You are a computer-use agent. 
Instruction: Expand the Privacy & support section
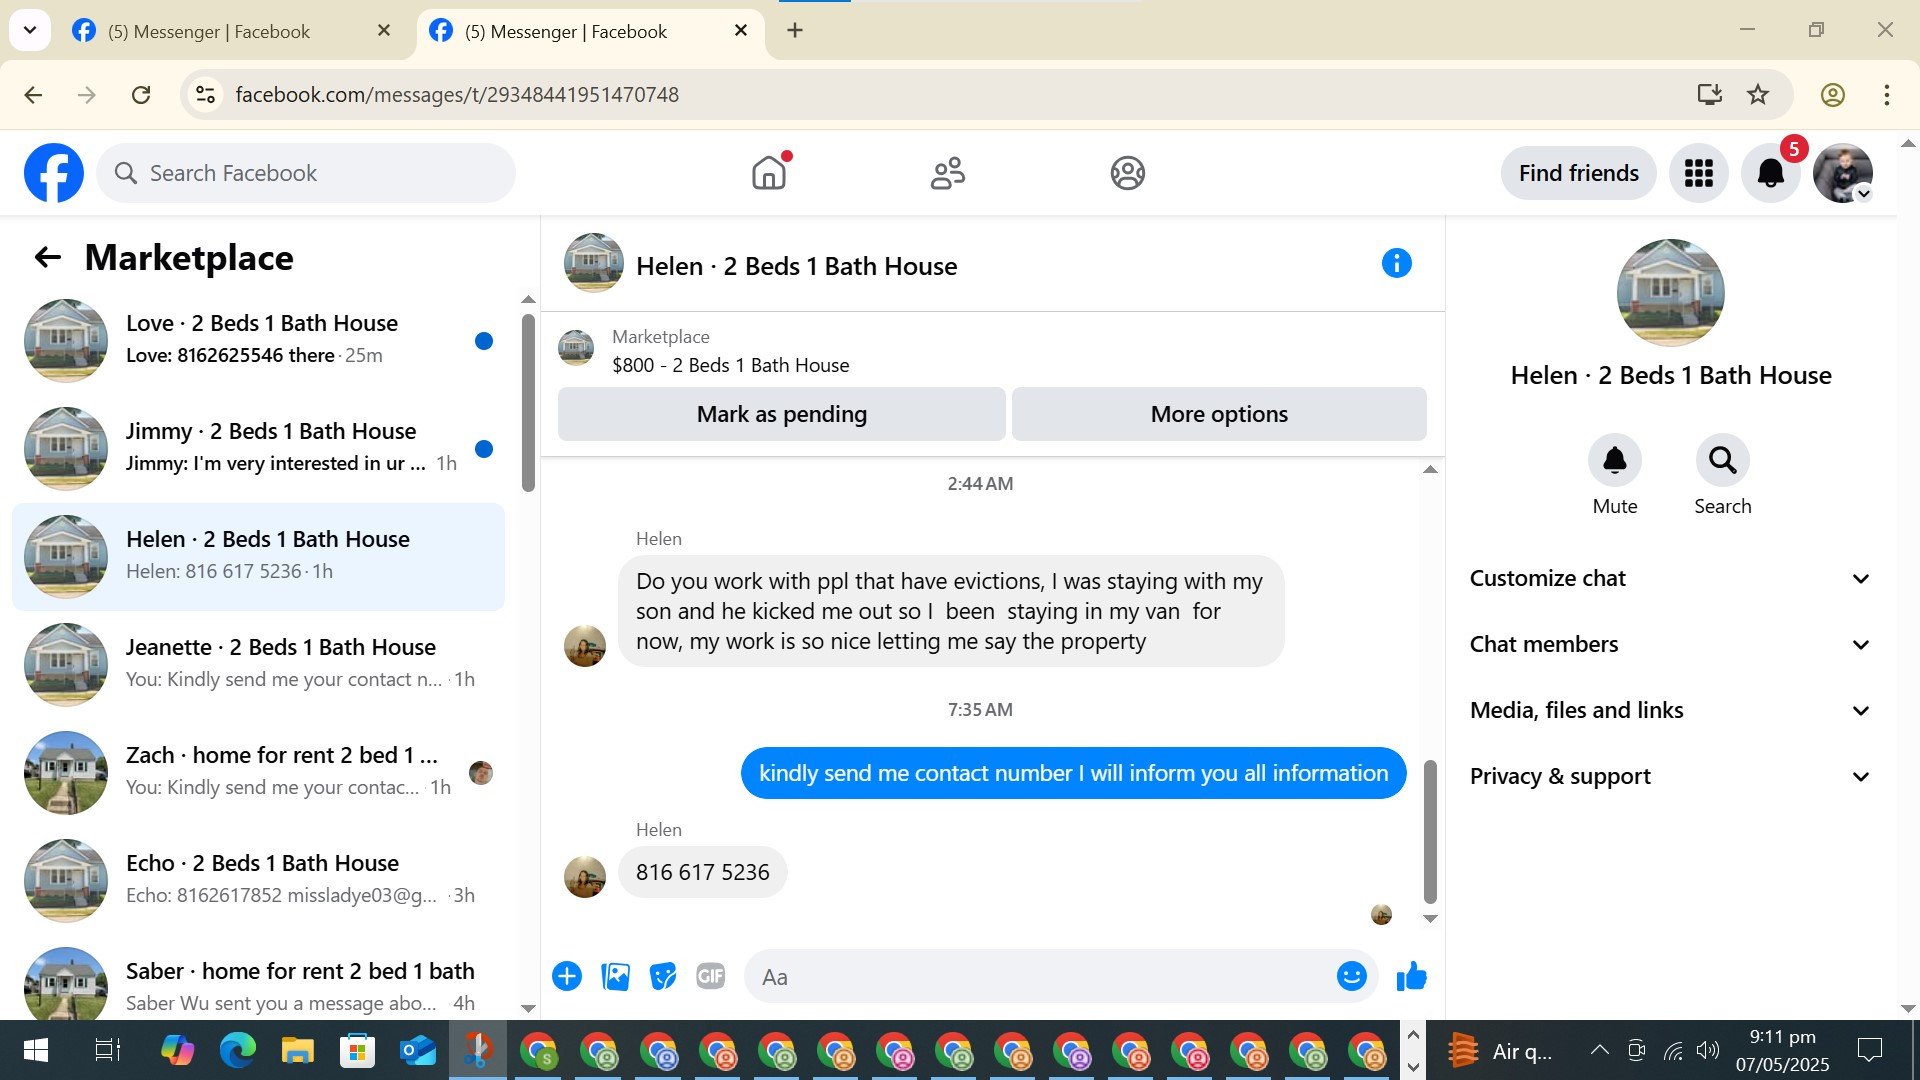click(1668, 777)
